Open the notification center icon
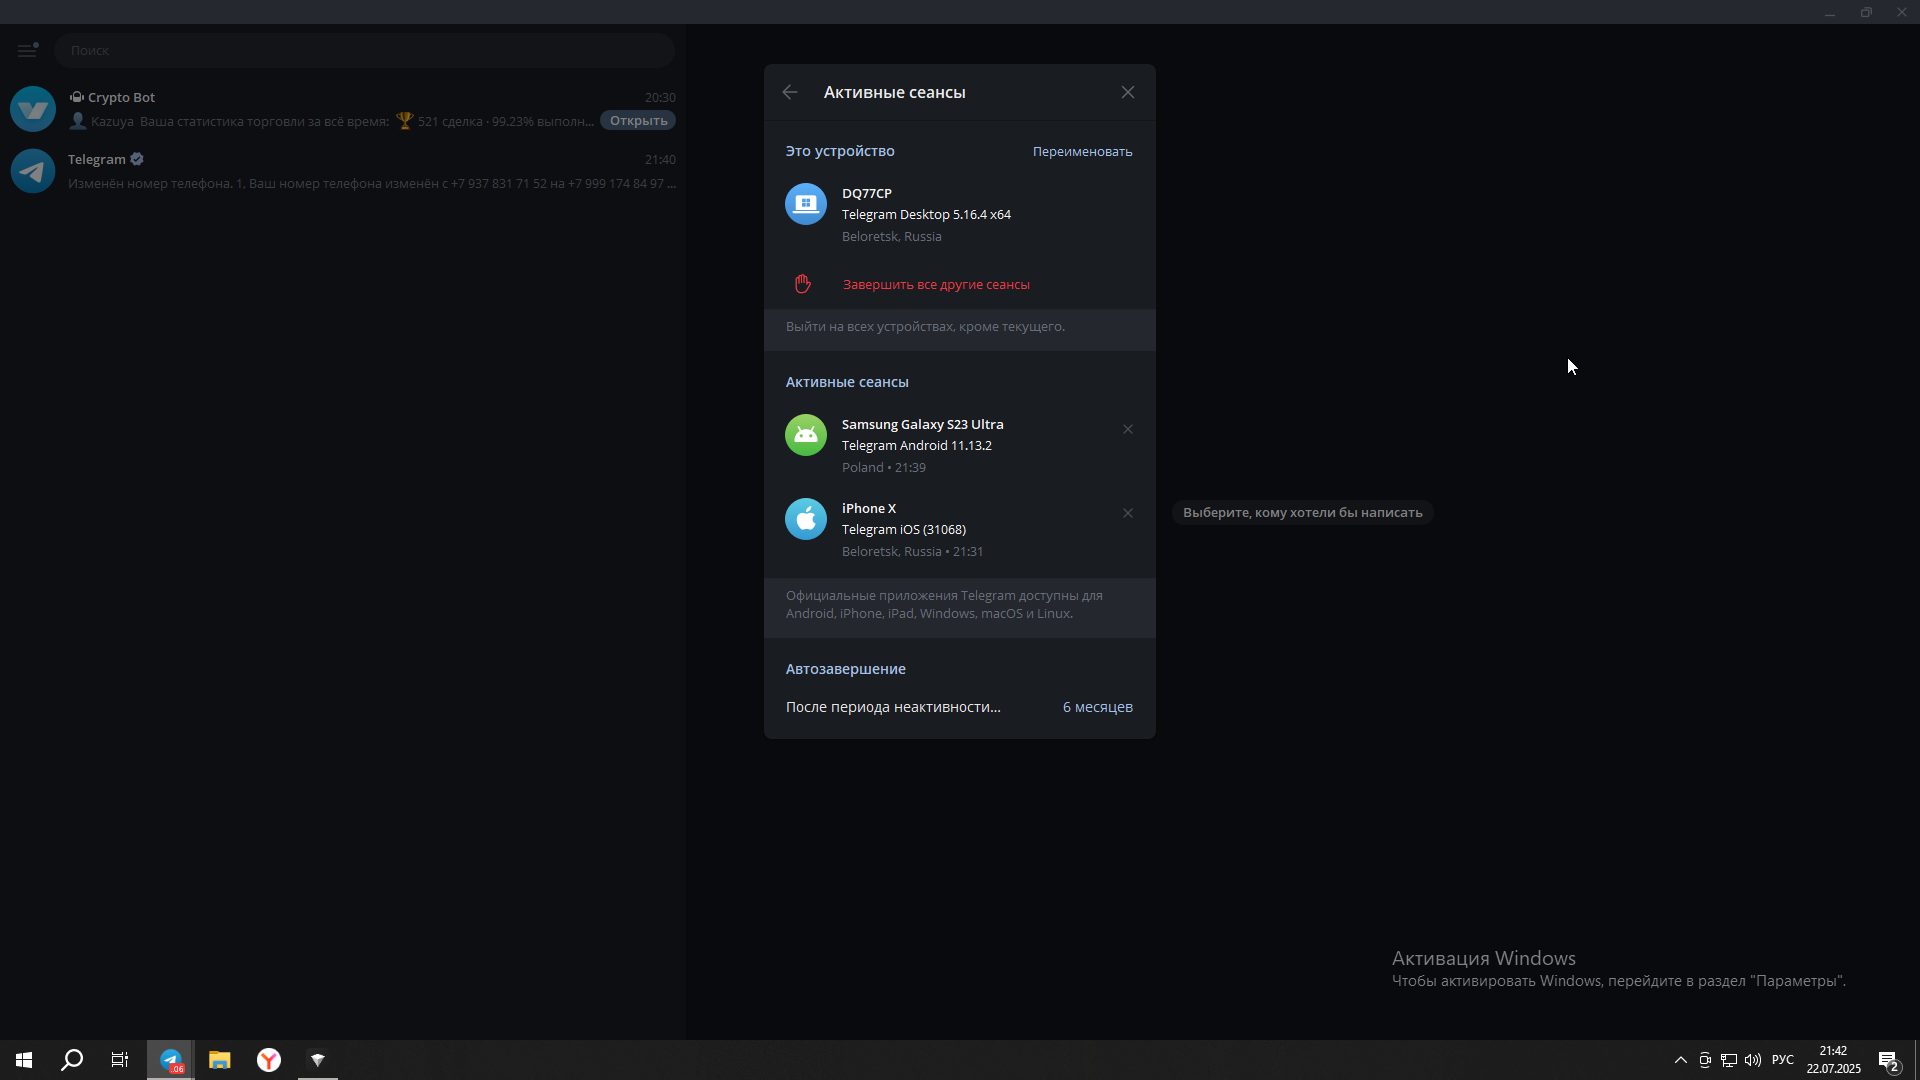1920x1080 pixels. 1889,1060
